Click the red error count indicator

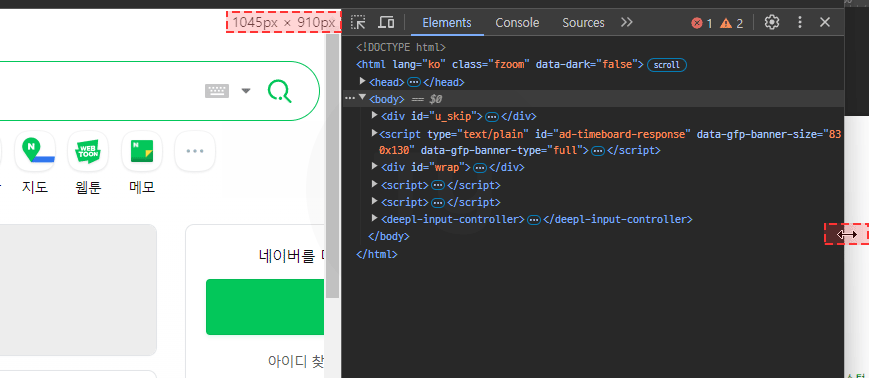702,23
